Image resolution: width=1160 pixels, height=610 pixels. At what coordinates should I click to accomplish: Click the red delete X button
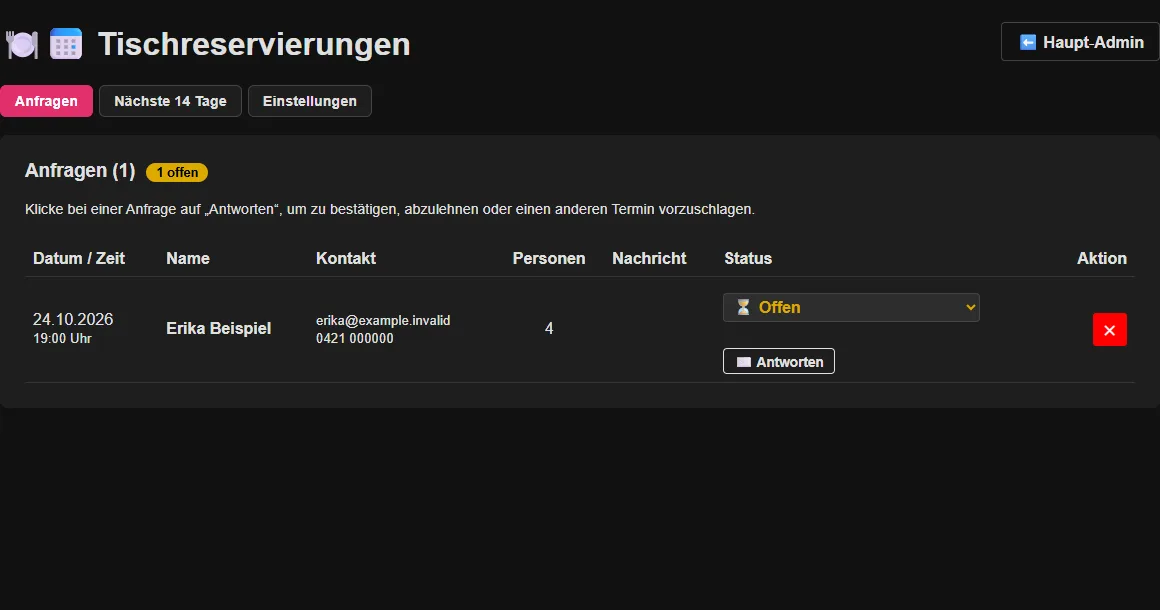coord(1109,330)
